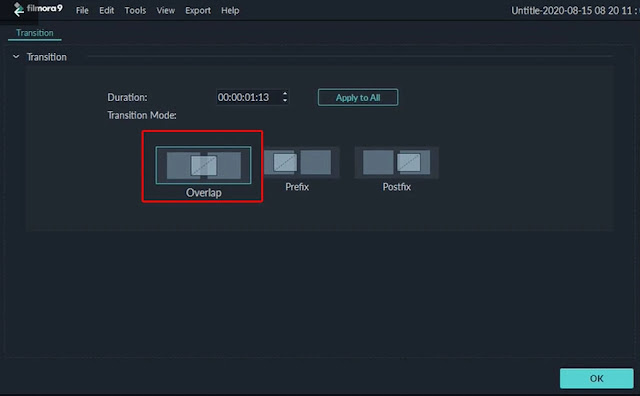Open the Export menu
This screenshot has width=640, height=396.
click(198, 11)
